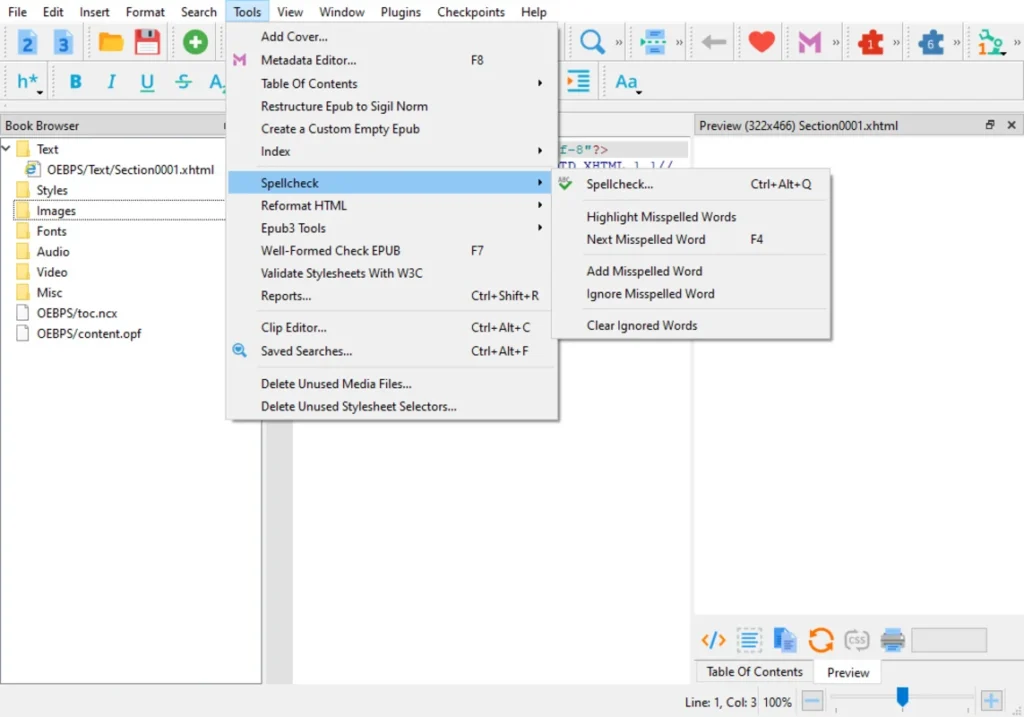
Task: Click the h2 heading toolbar icon
Action: click(x=27, y=42)
